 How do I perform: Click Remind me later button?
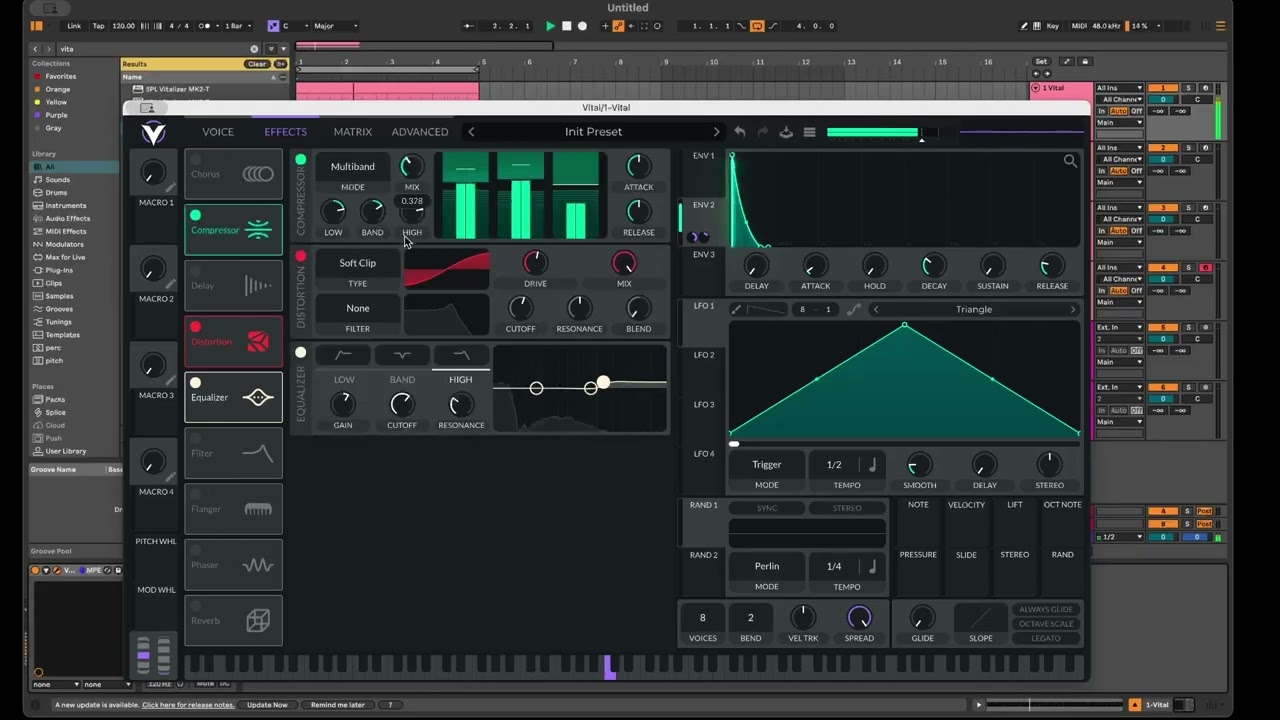[x=338, y=705]
